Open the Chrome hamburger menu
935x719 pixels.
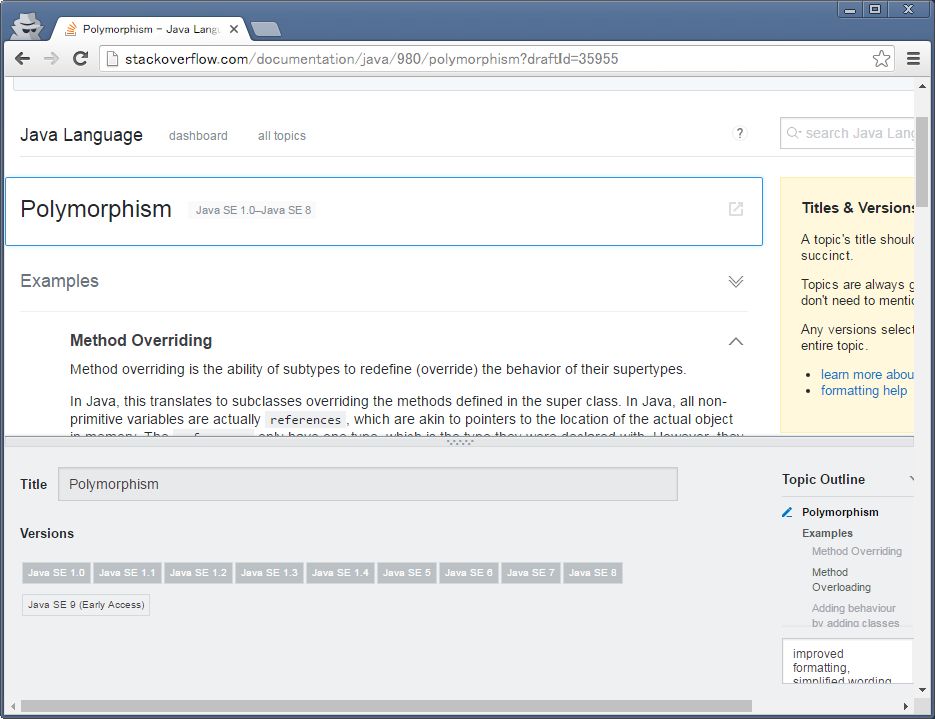(x=913, y=58)
